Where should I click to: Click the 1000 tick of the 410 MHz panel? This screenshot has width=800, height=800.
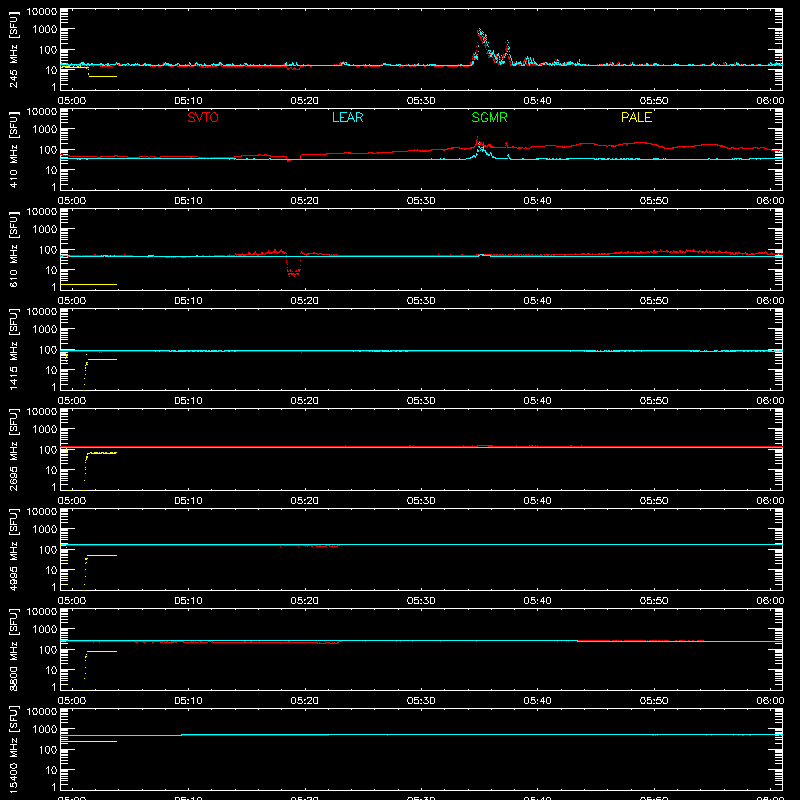click(45, 130)
